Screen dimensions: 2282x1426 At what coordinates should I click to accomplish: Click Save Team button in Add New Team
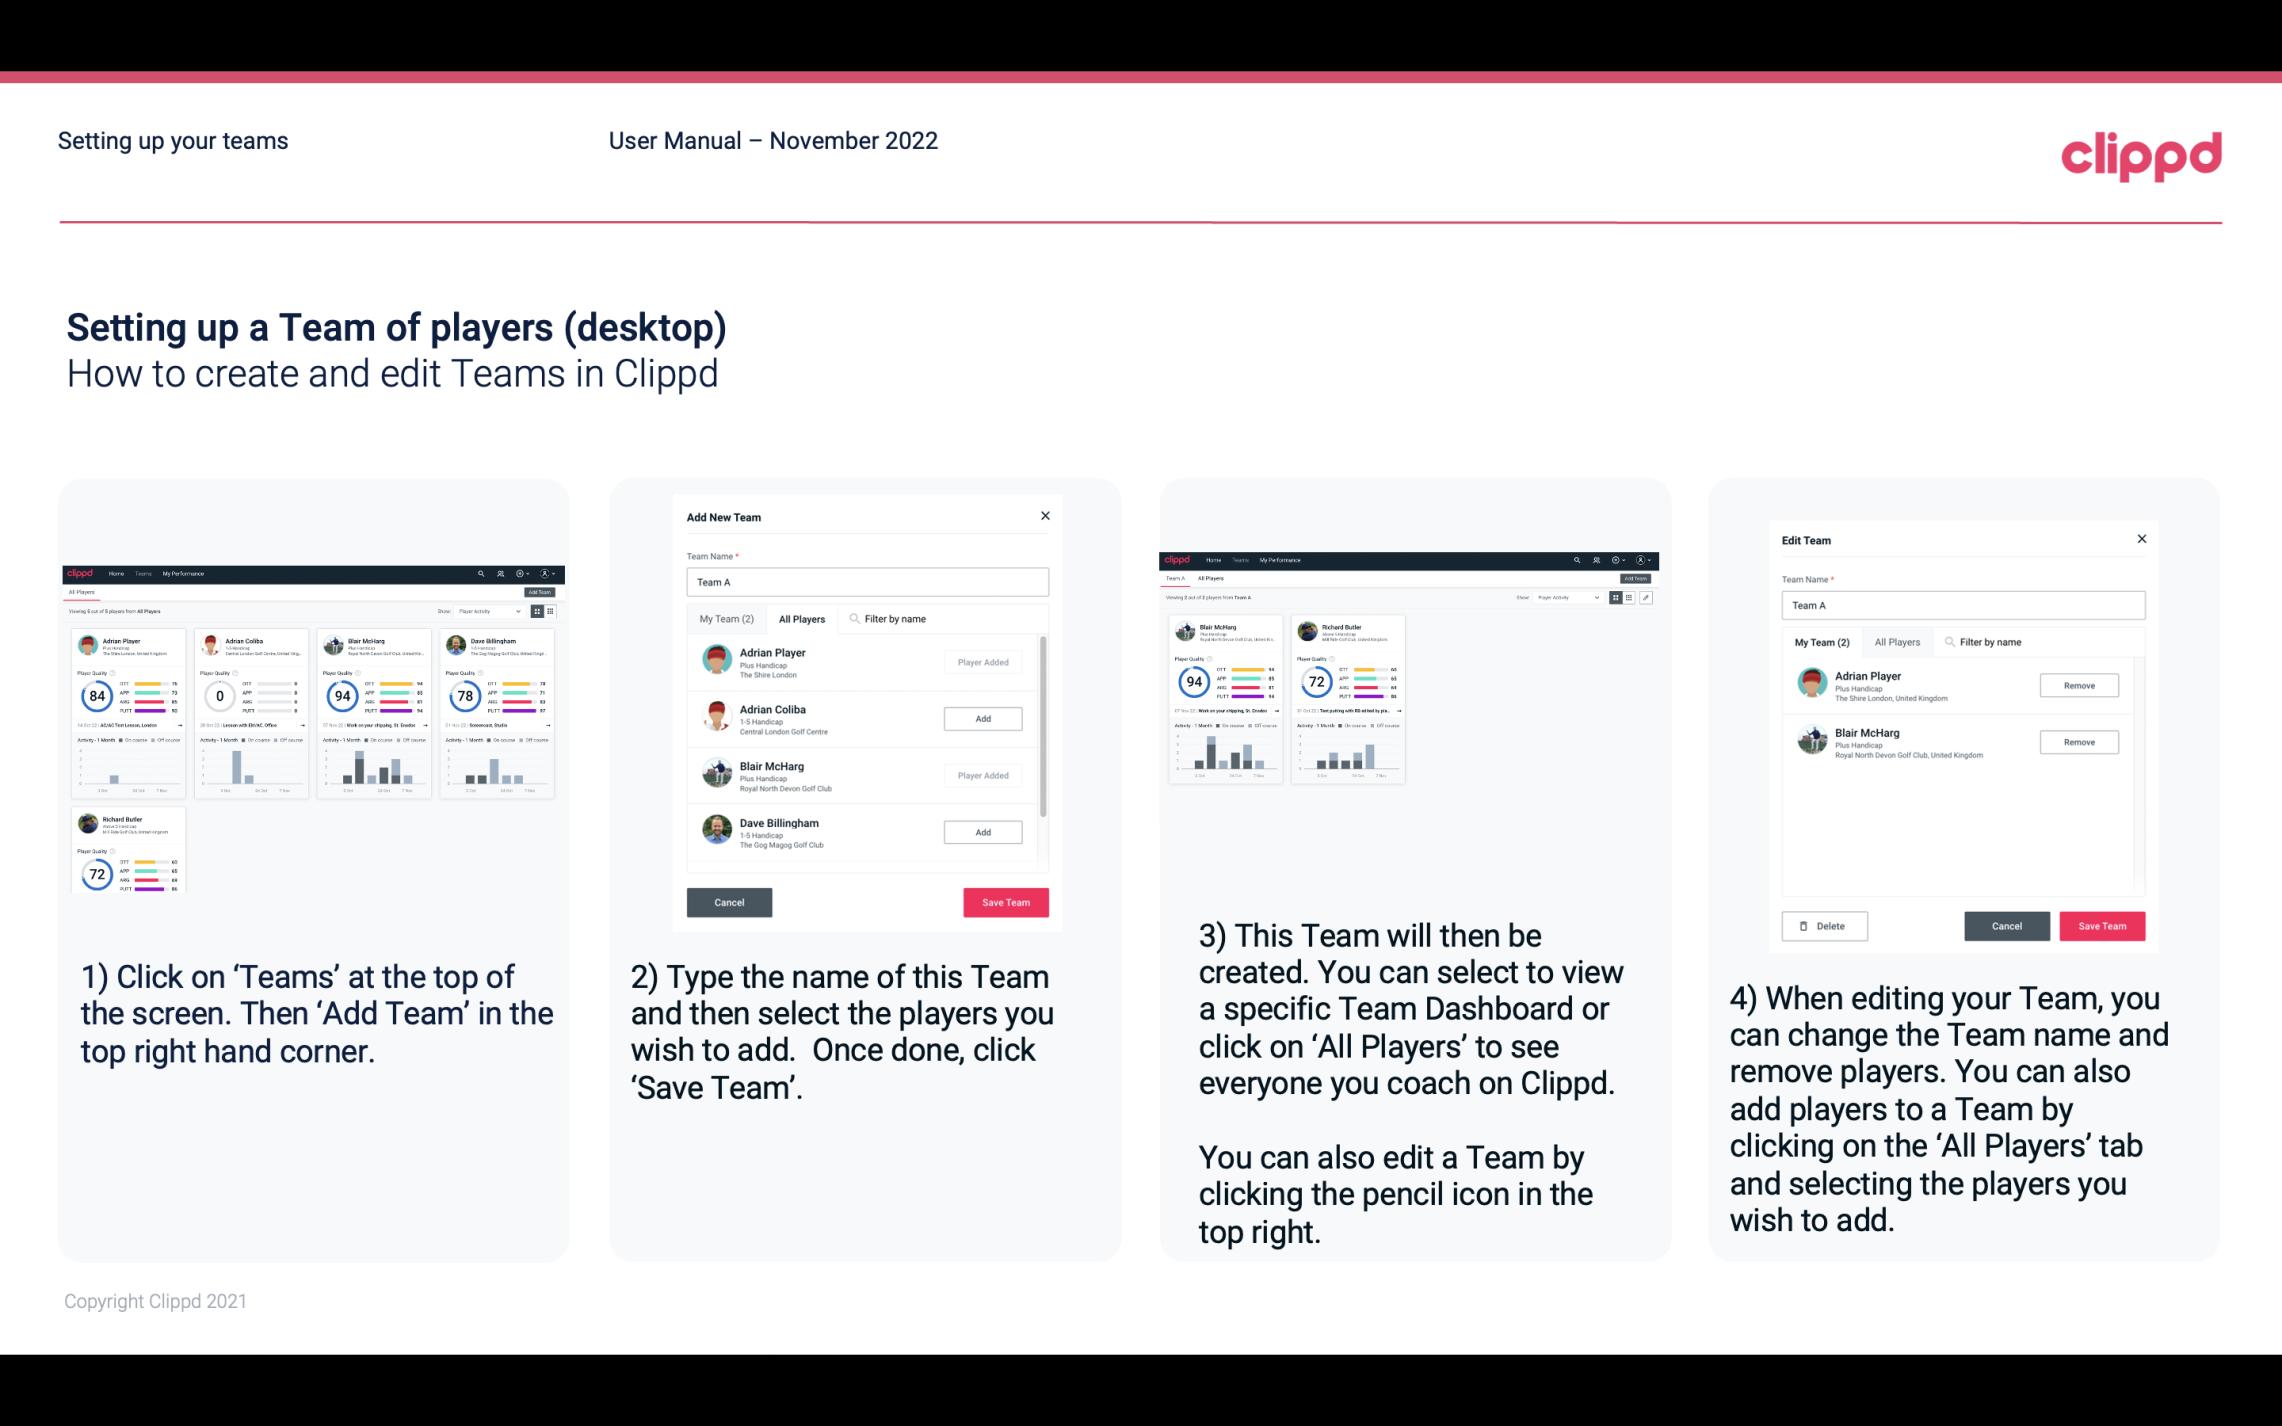(x=1004, y=900)
